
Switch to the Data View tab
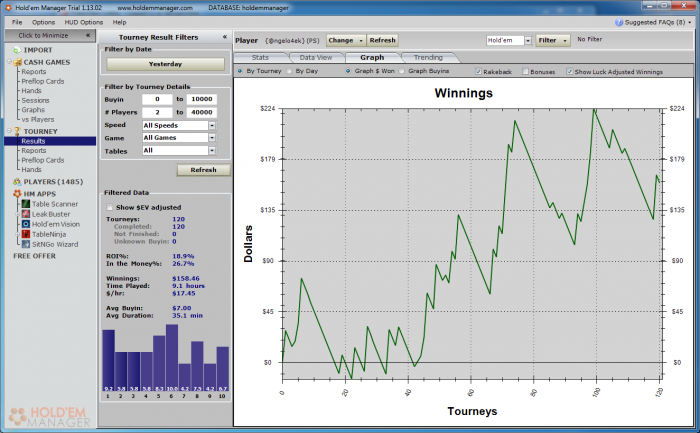pos(316,58)
